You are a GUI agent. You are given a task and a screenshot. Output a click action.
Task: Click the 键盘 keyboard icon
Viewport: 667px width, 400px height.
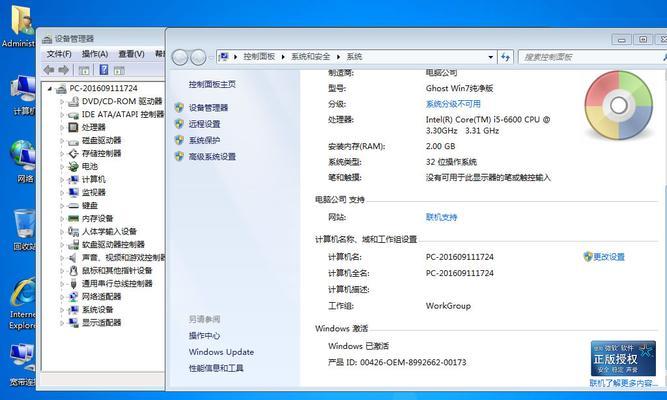click(74, 206)
